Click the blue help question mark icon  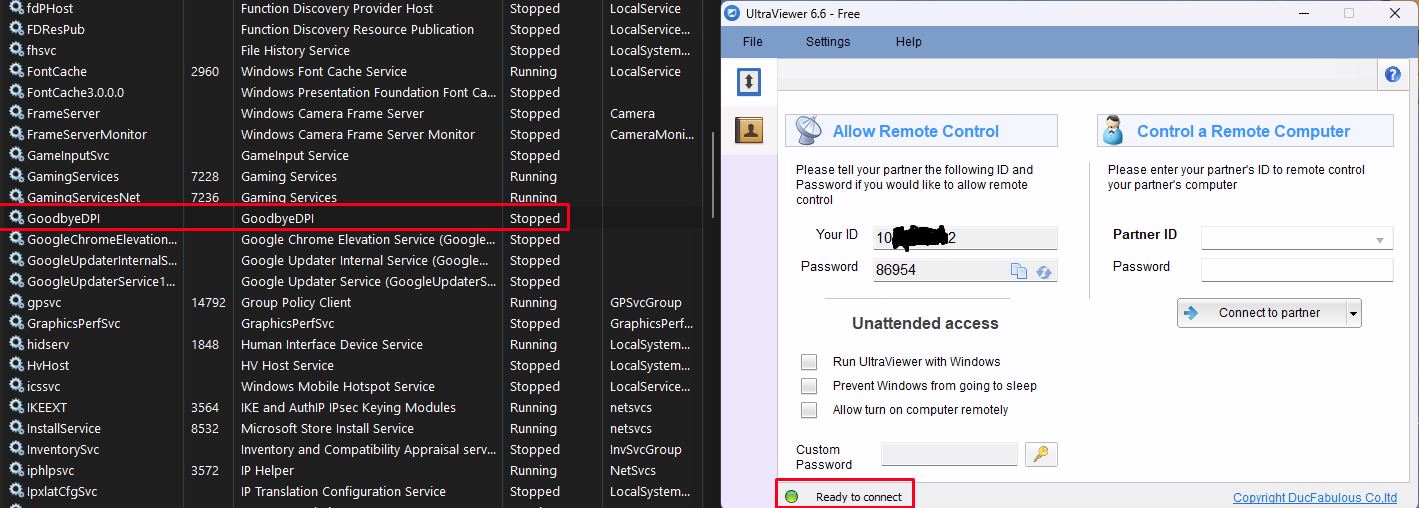[1392, 75]
